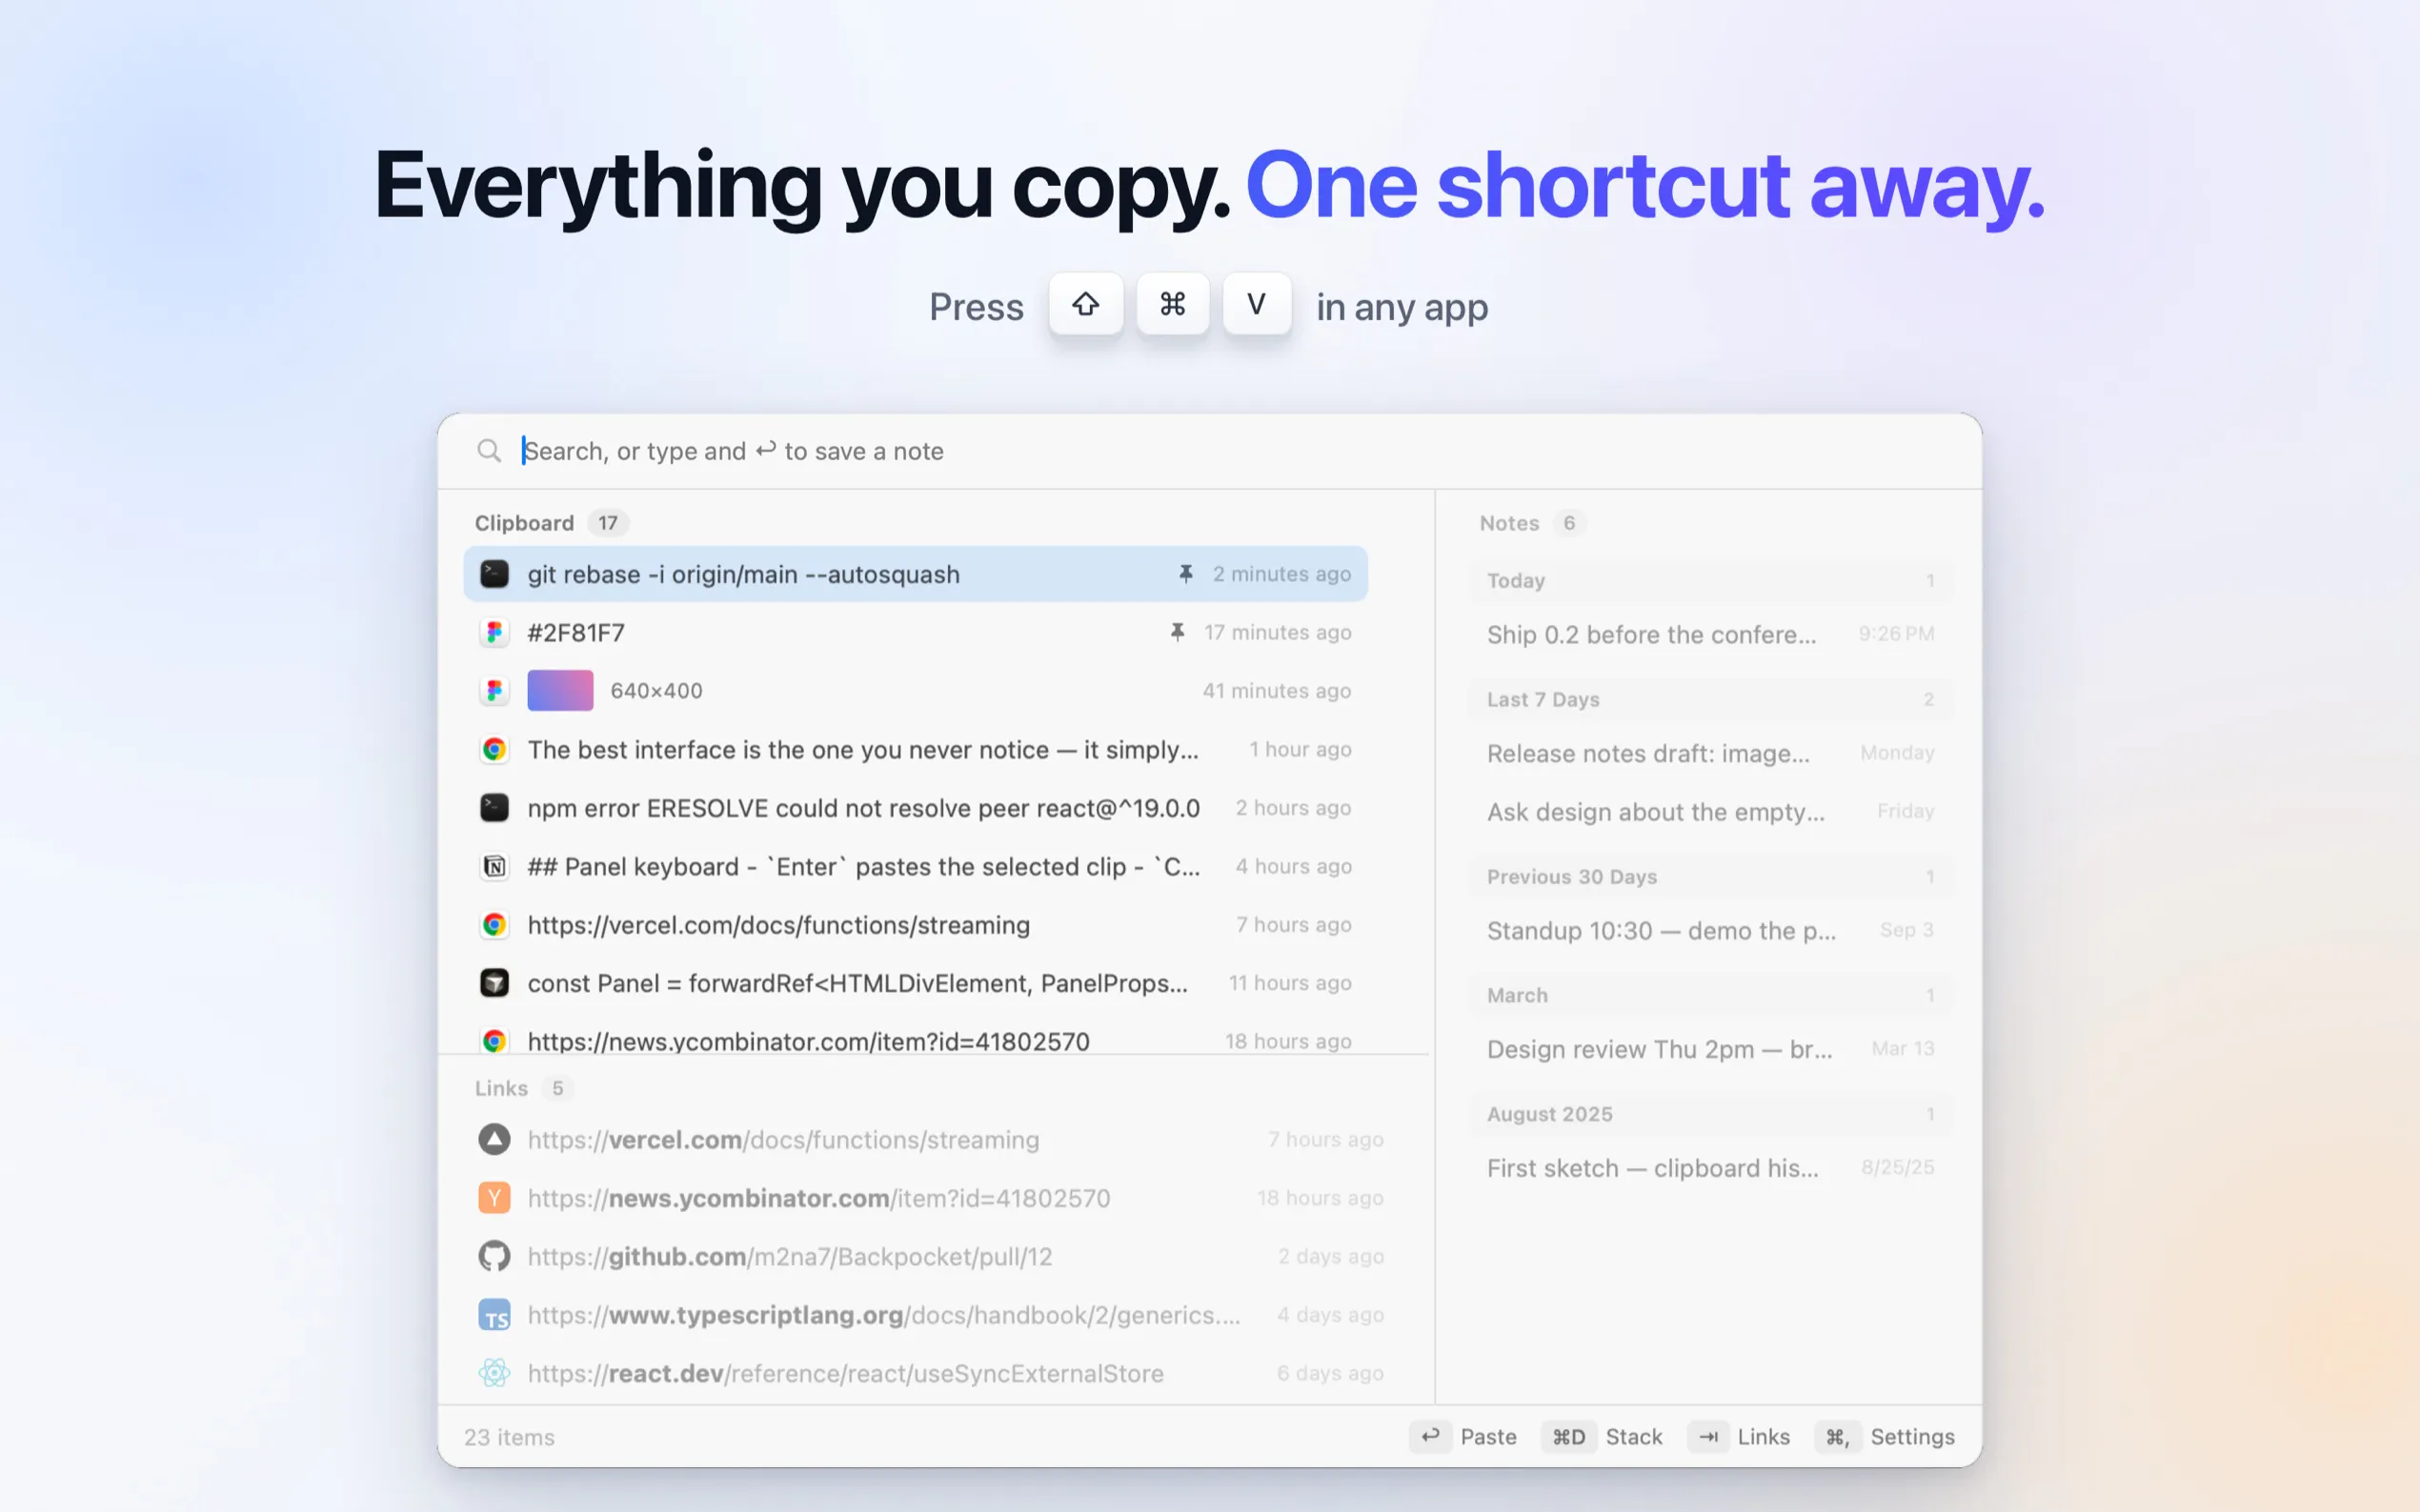Click the TypeScript TS favicon in Links
Screen dimensions: 2420x1512
(x=494, y=1315)
